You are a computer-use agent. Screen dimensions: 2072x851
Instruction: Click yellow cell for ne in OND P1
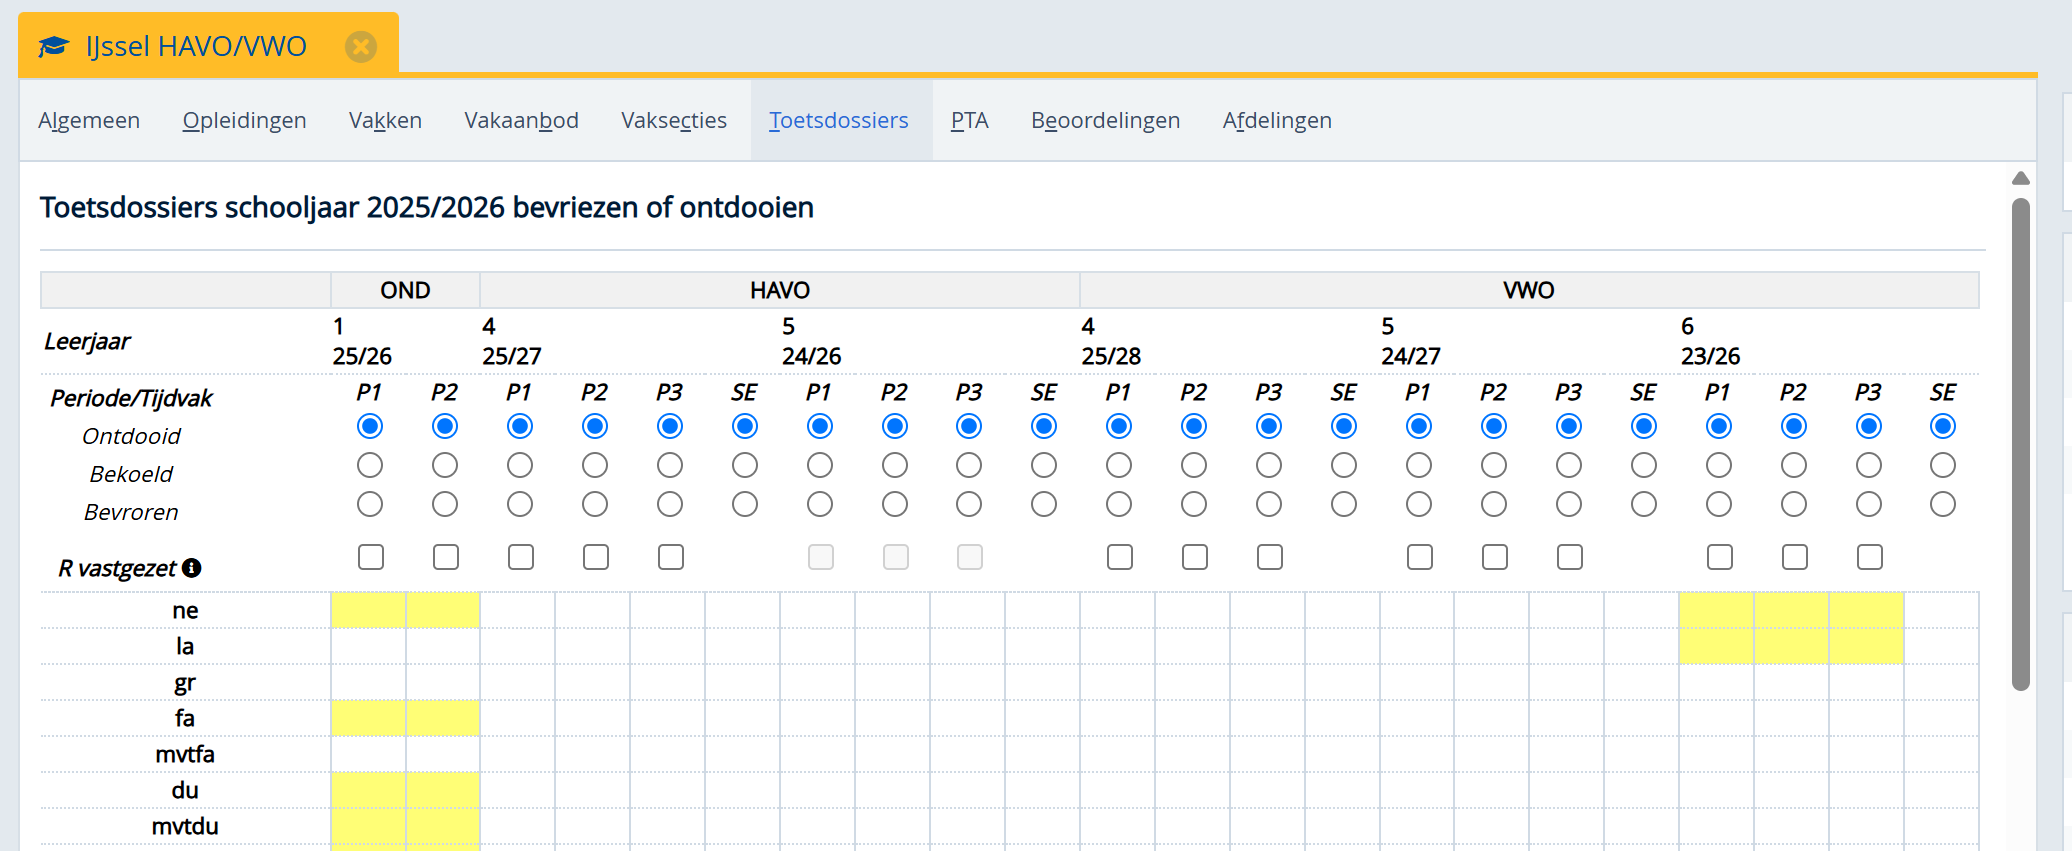368,610
